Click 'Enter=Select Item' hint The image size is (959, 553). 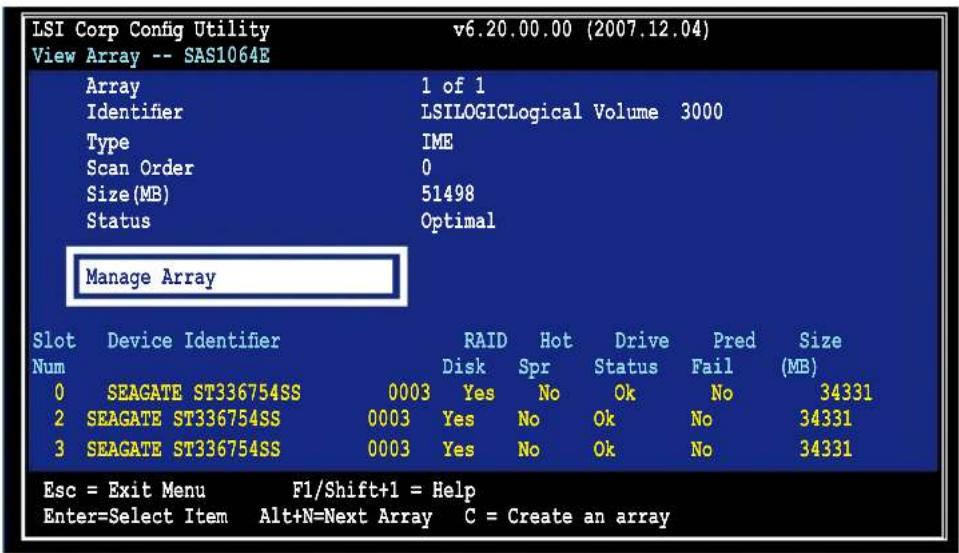[x=135, y=516]
